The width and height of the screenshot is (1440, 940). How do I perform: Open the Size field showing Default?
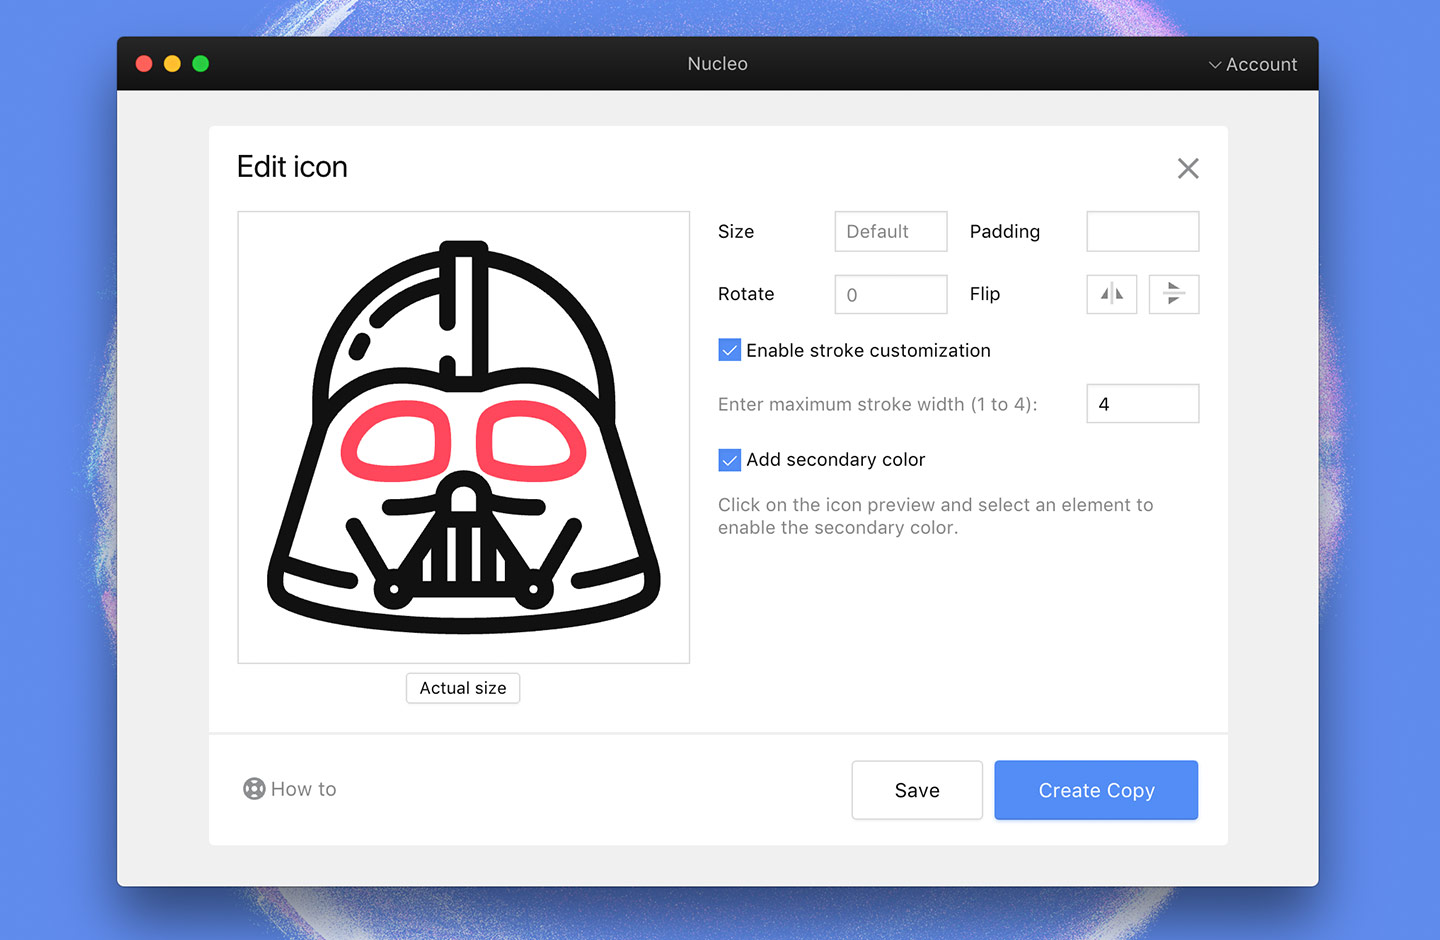(x=890, y=231)
